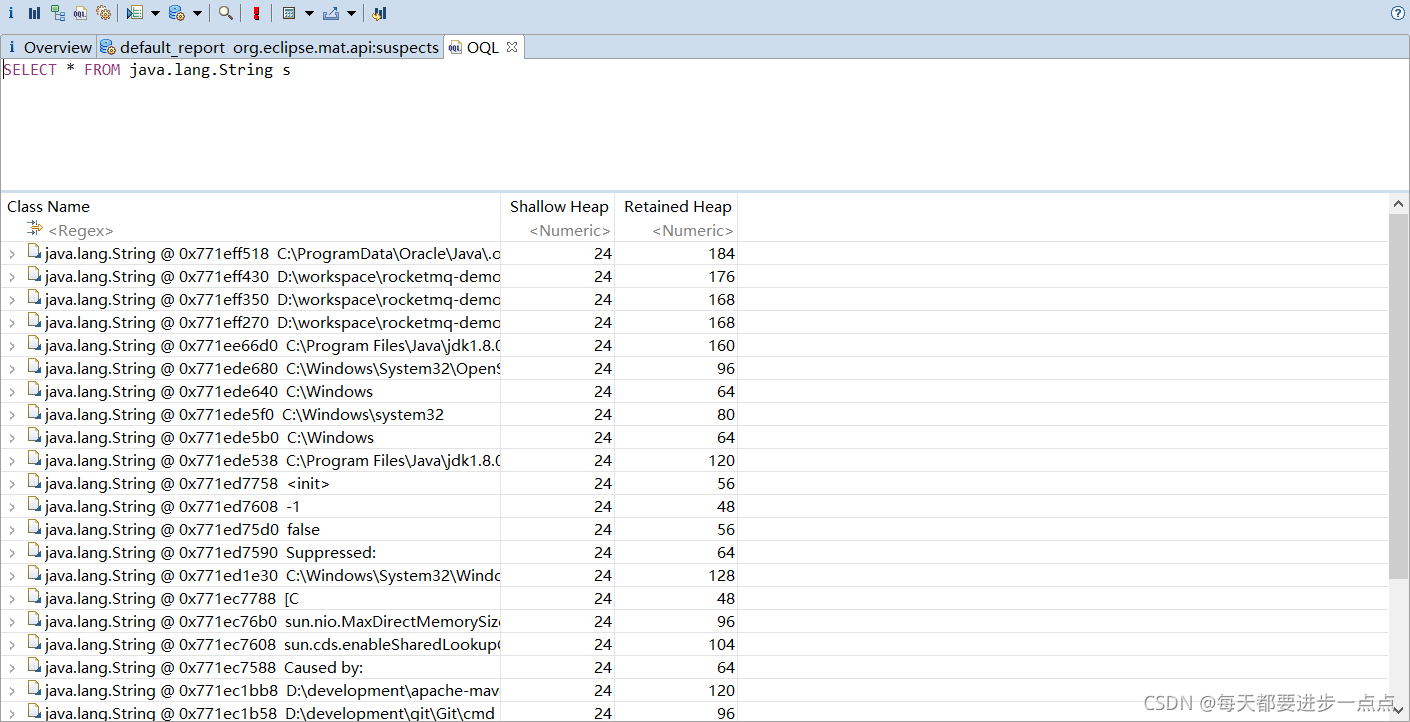The image size is (1410, 722).
Task: Sort by the Class Name column header
Action: 48,206
